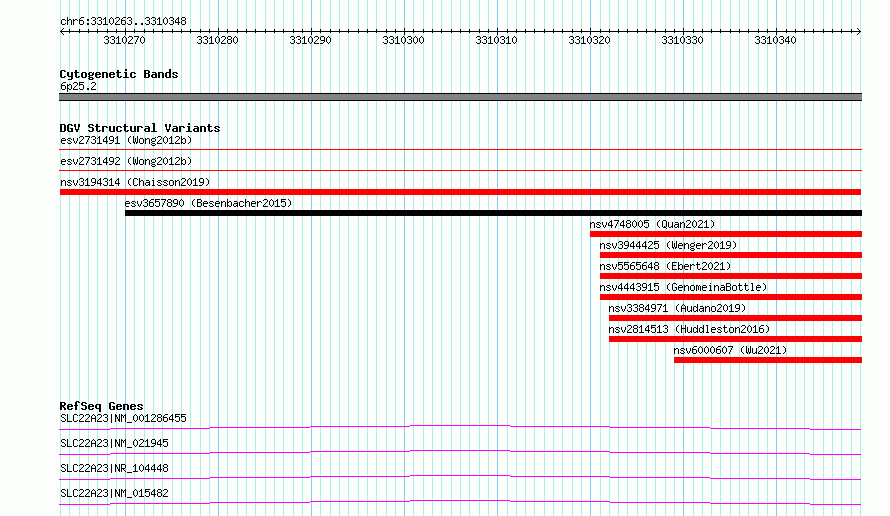
Task: Click the gray 6p25.2 cytoband bar
Action: 460,97
